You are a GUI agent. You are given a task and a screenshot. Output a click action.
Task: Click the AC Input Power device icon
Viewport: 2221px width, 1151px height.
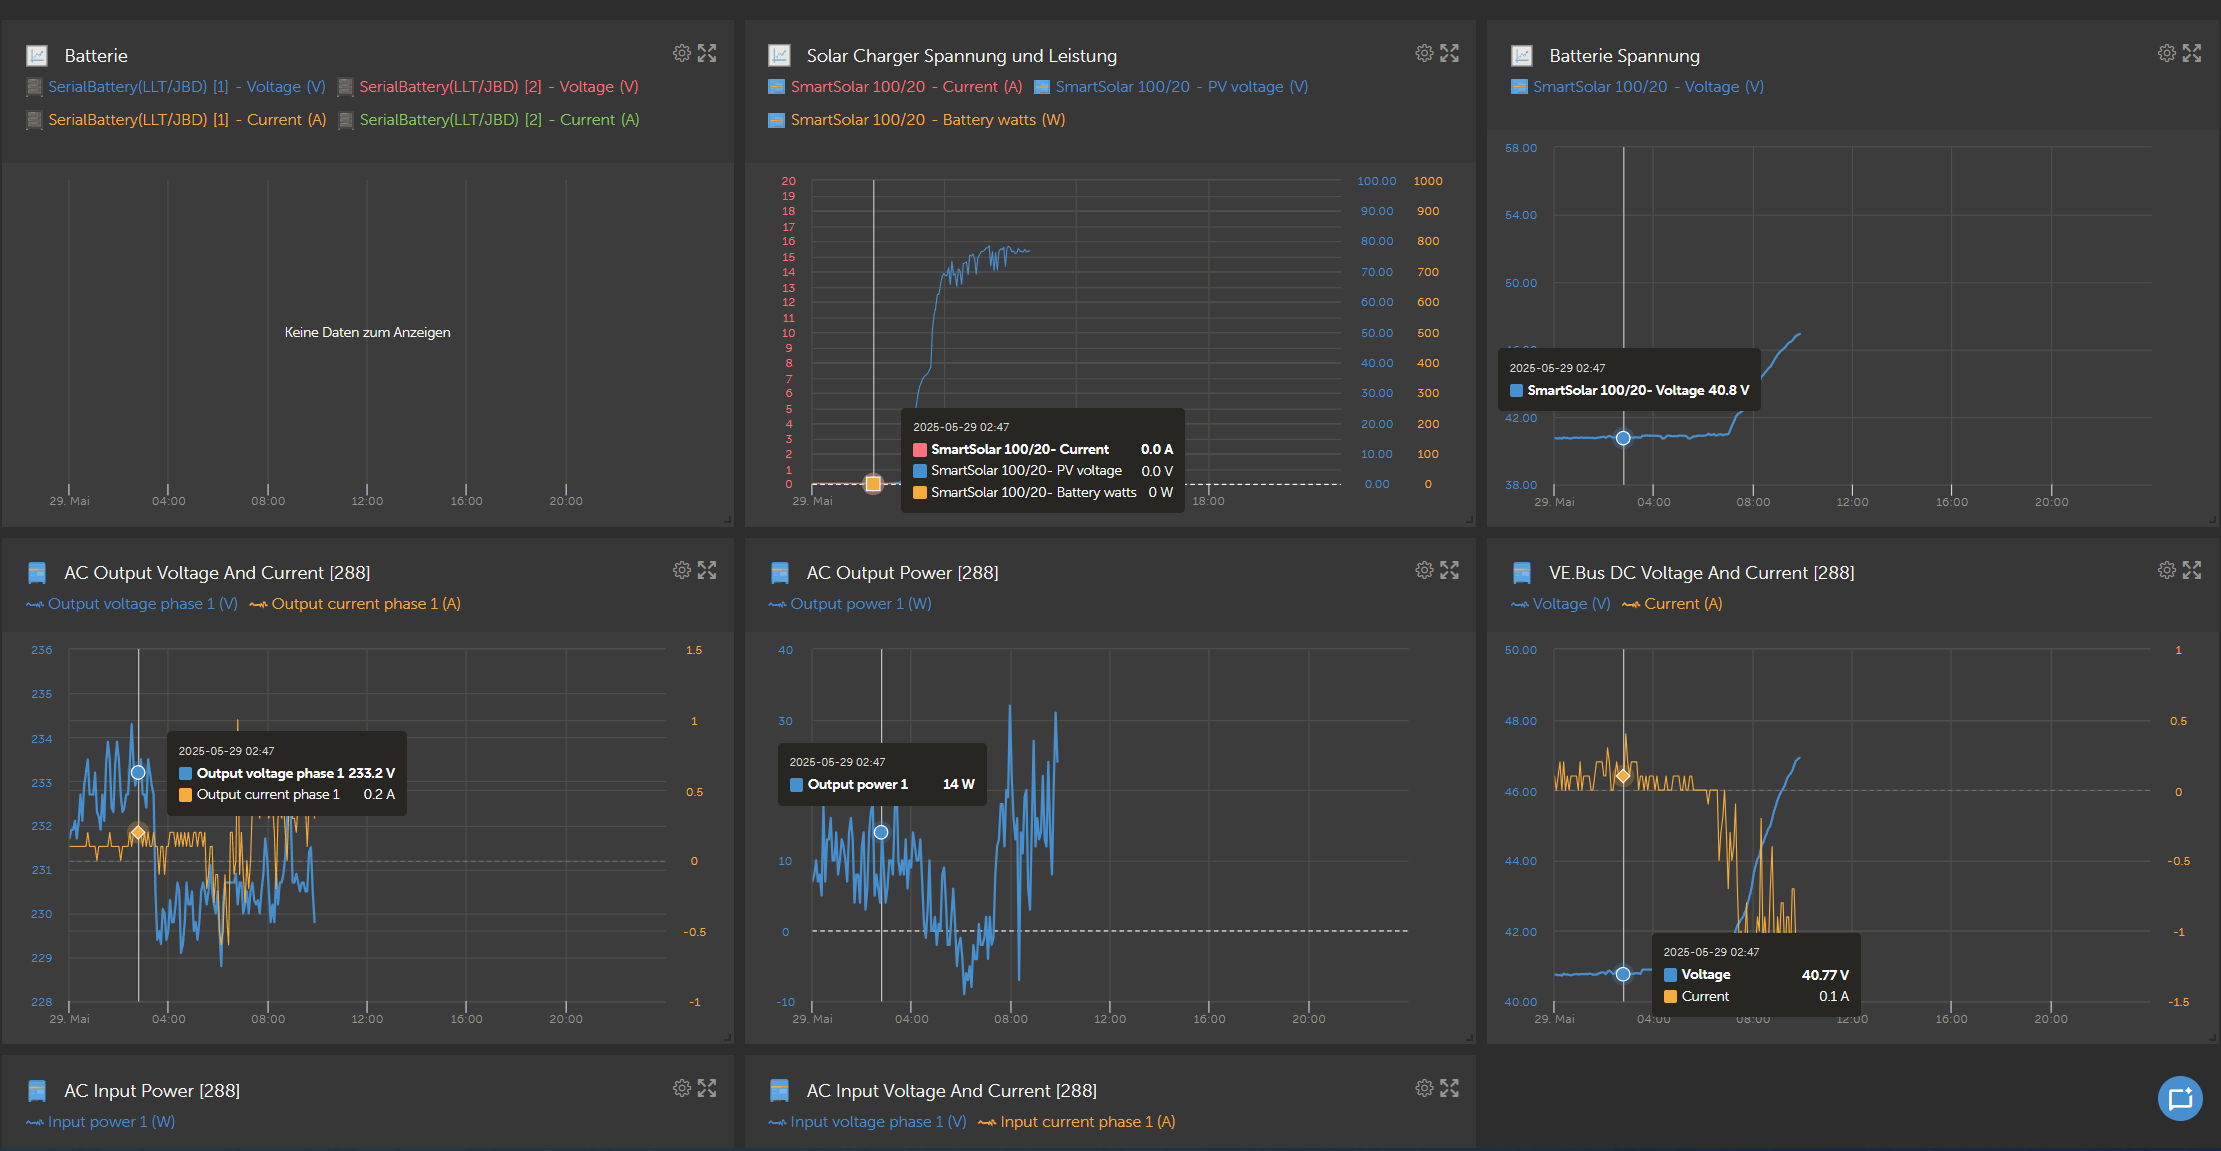click(x=37, y=1091)
